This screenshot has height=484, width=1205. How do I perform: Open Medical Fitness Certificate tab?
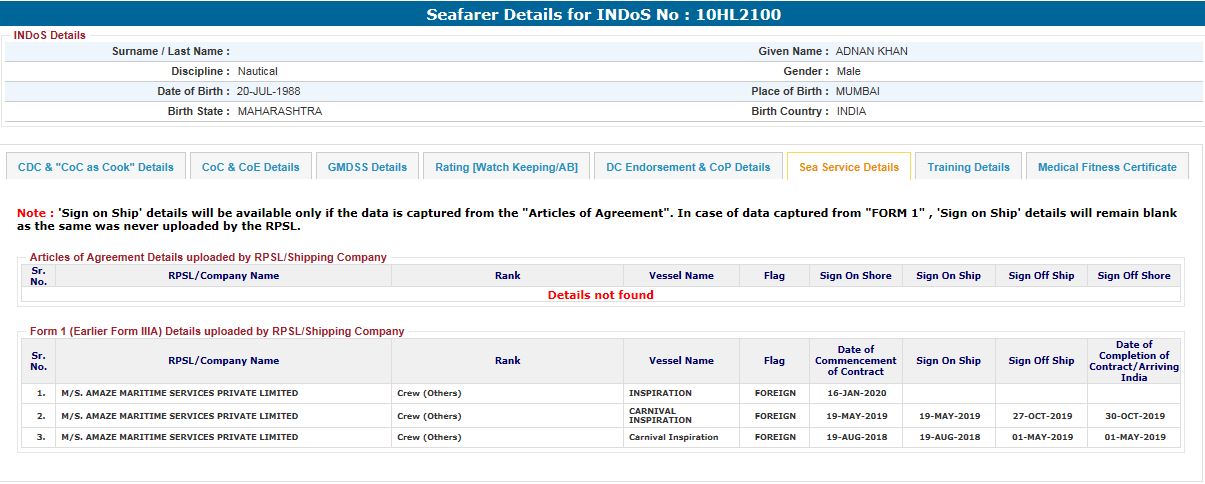1107,167
